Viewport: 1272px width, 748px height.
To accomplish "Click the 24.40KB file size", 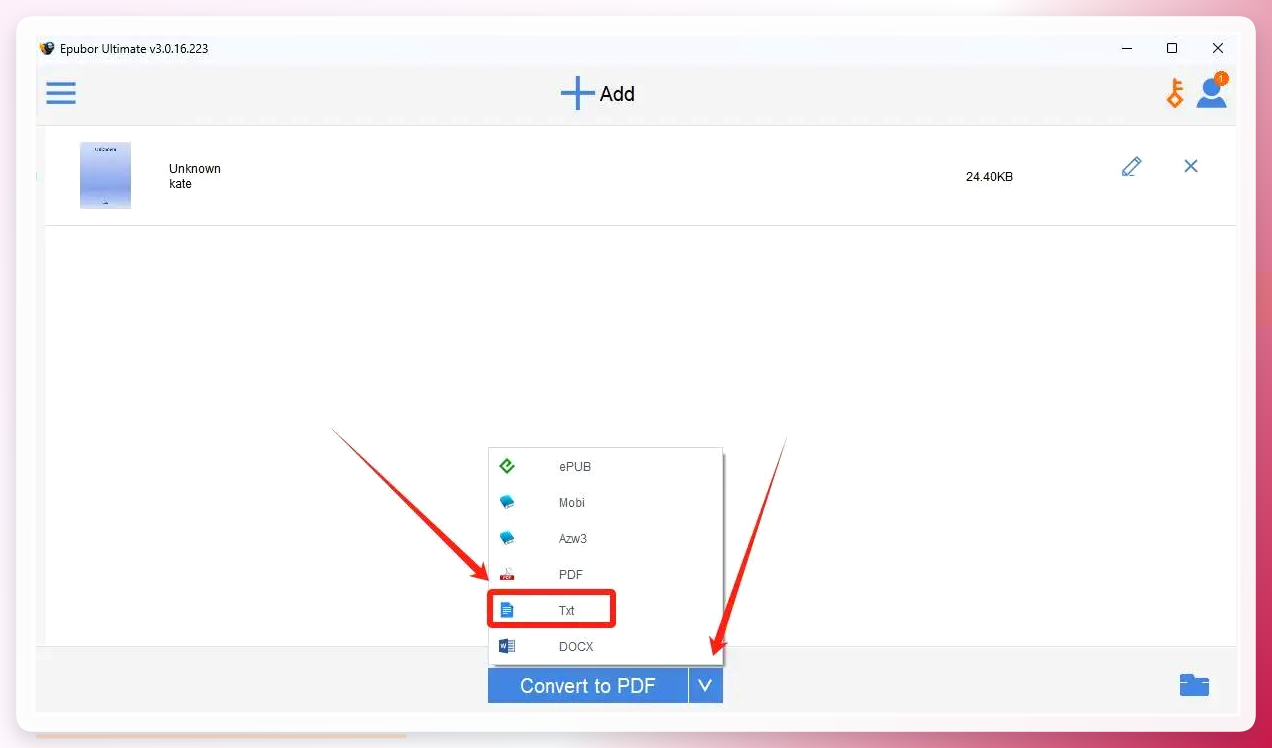I will coord(989,177).
